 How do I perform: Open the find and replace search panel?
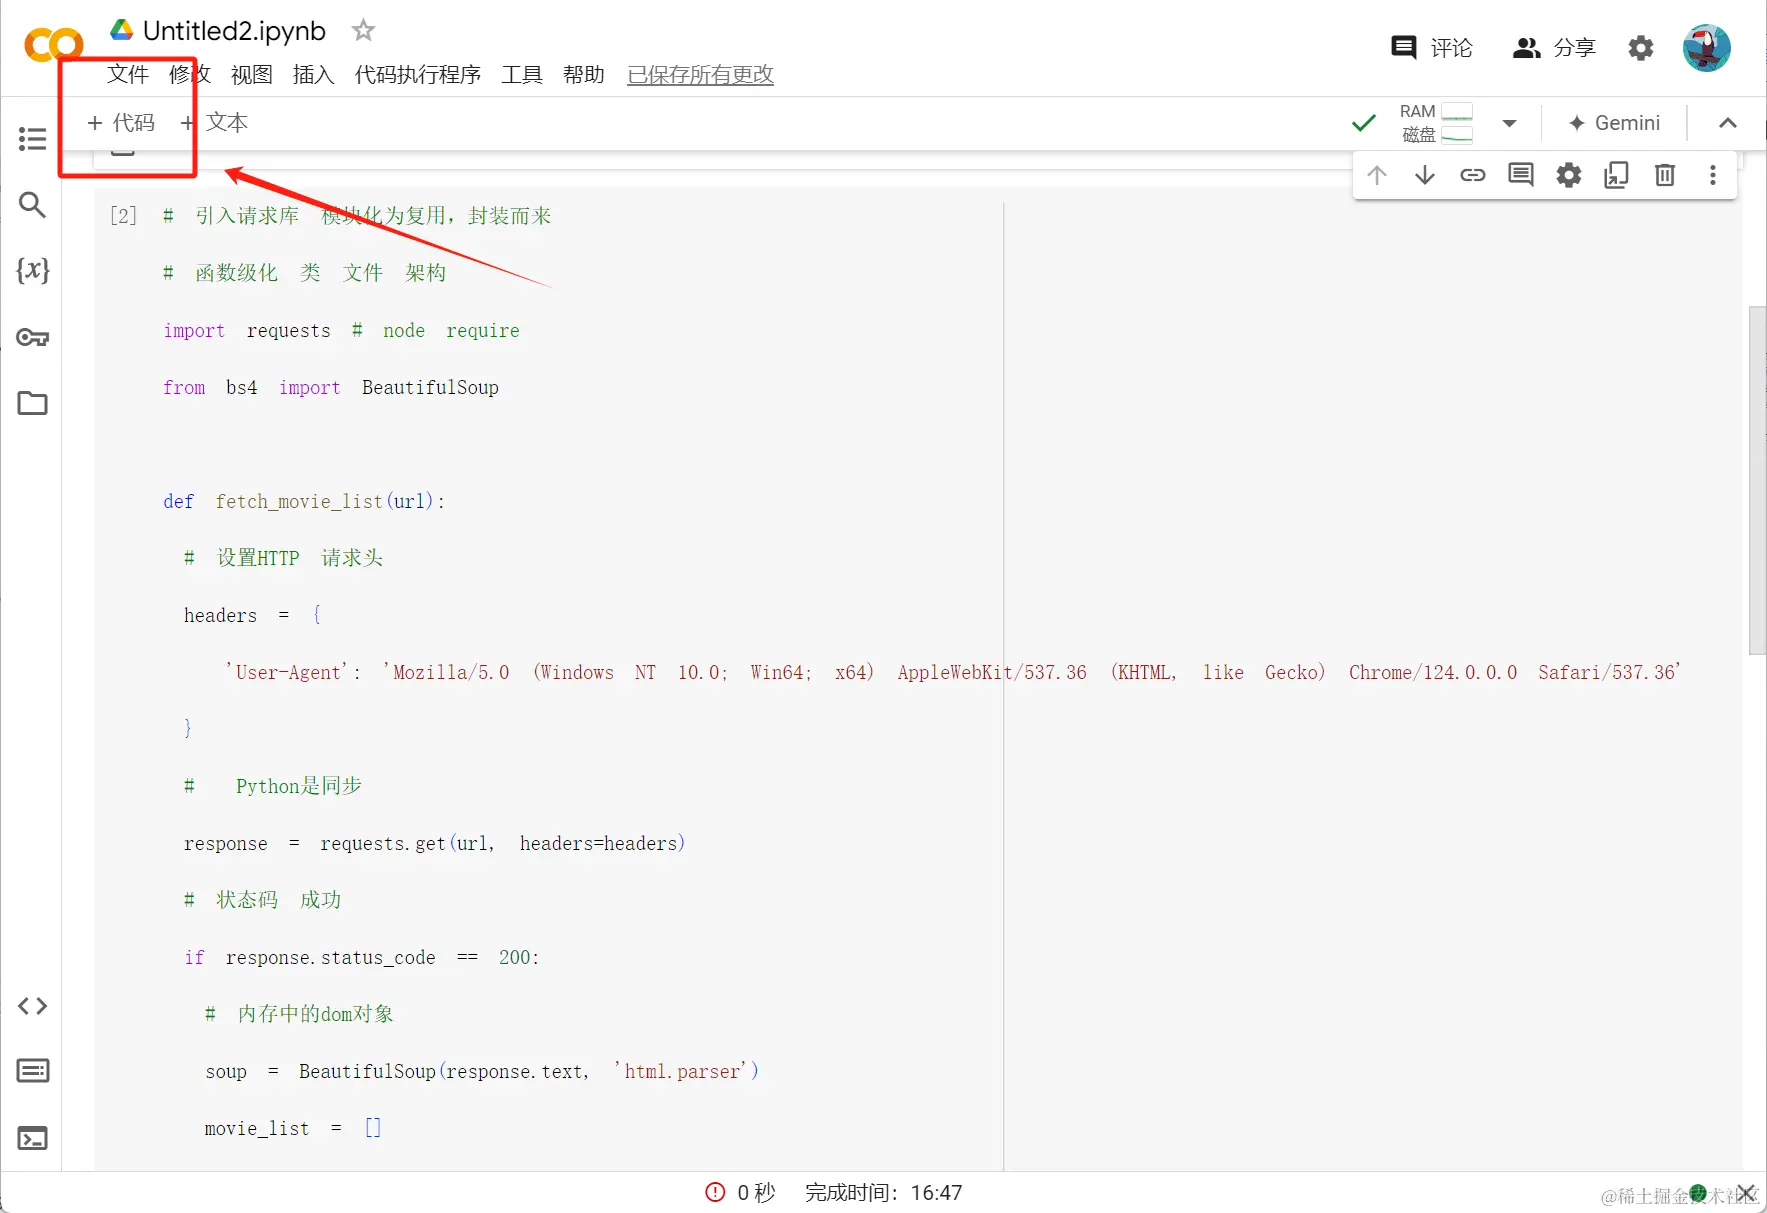point(32,204)
